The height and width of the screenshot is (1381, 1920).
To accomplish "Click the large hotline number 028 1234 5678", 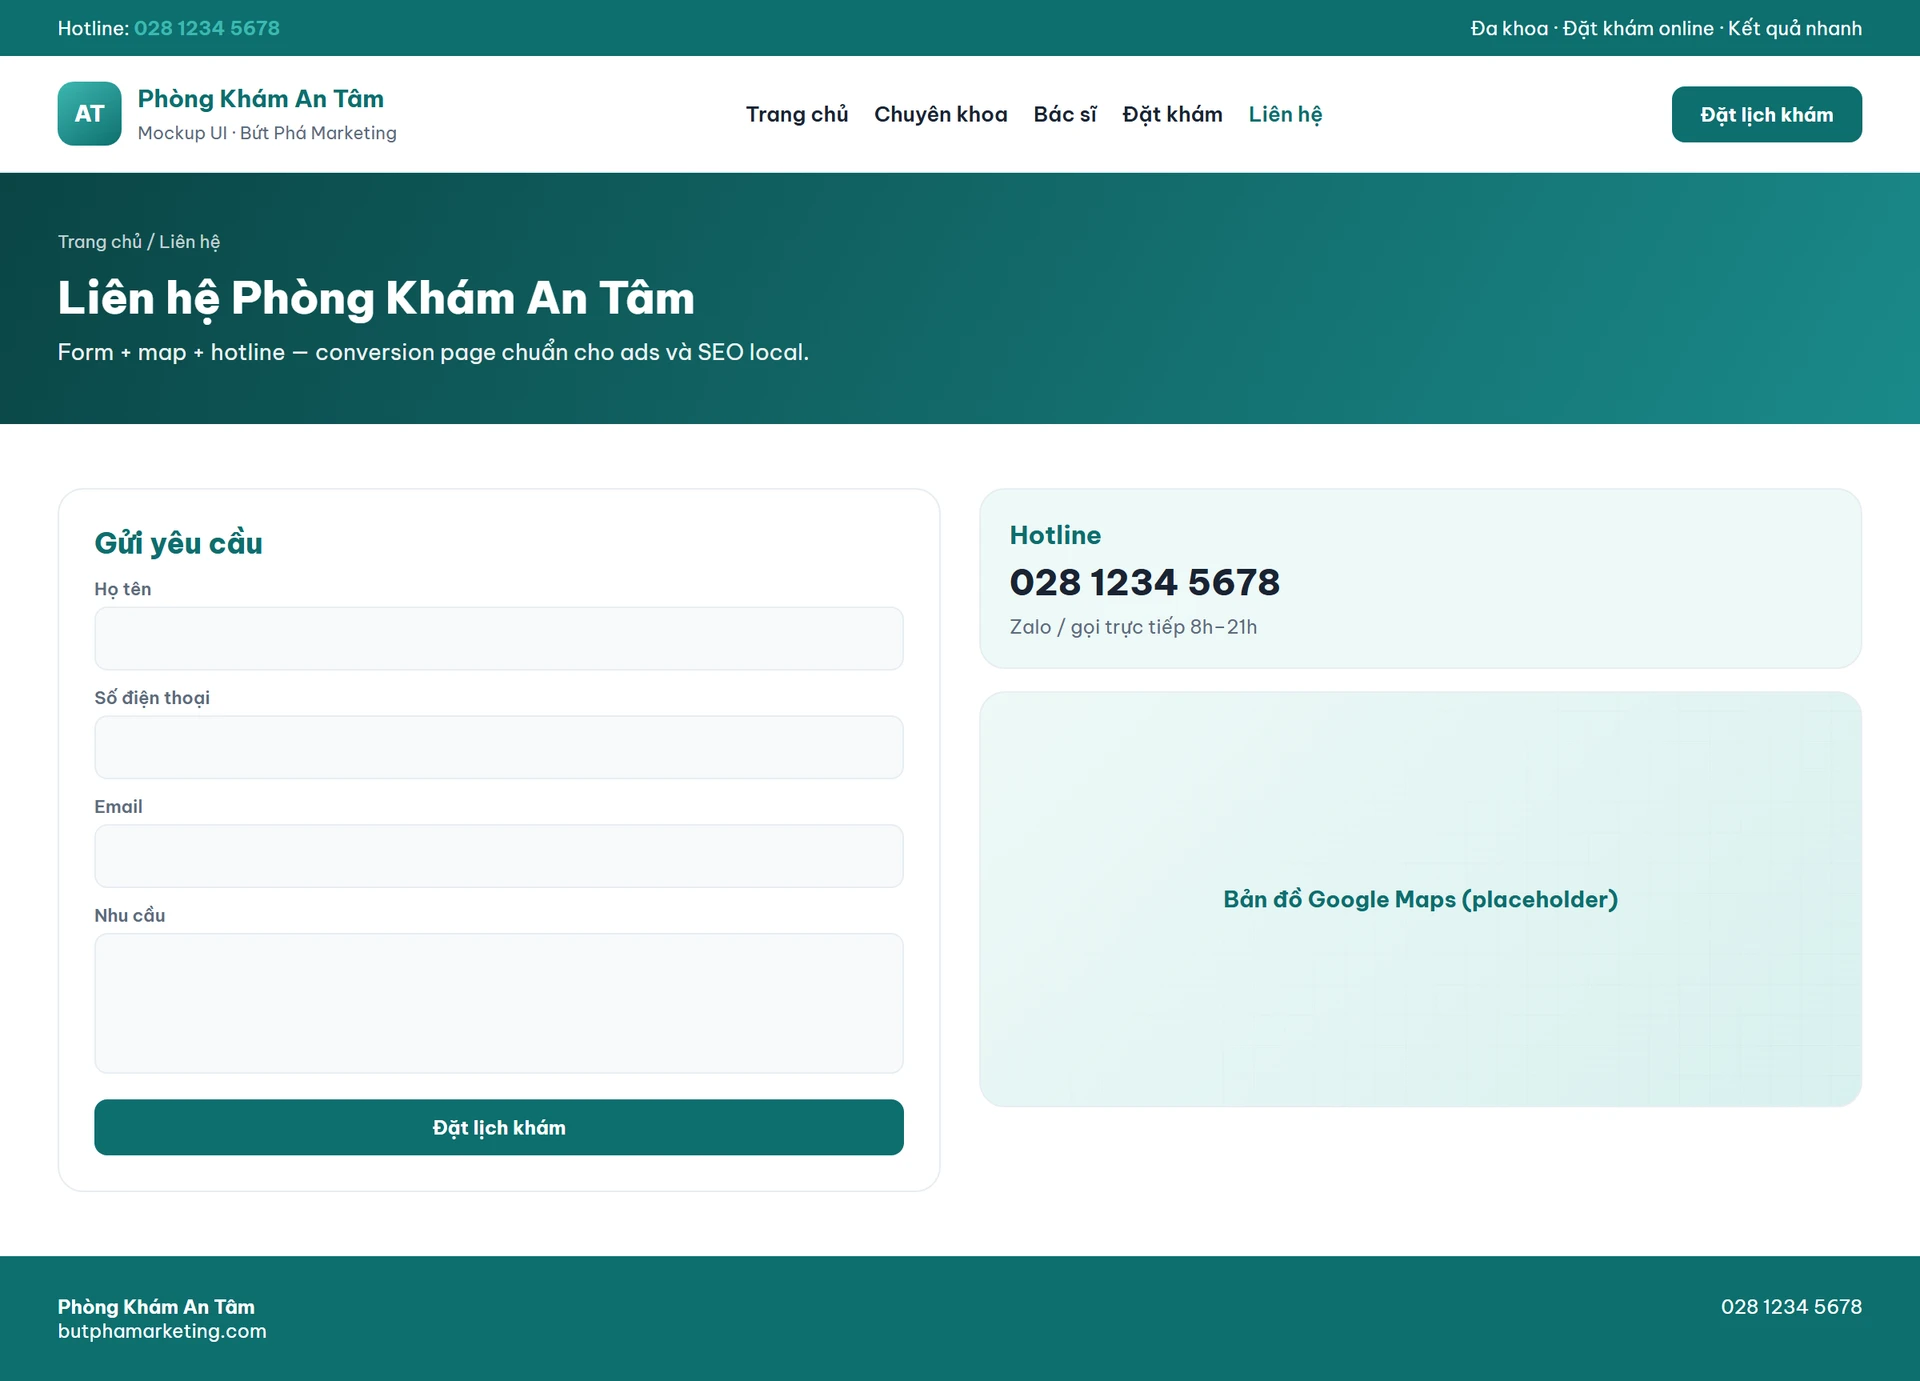I will [x=1145, y=582].
